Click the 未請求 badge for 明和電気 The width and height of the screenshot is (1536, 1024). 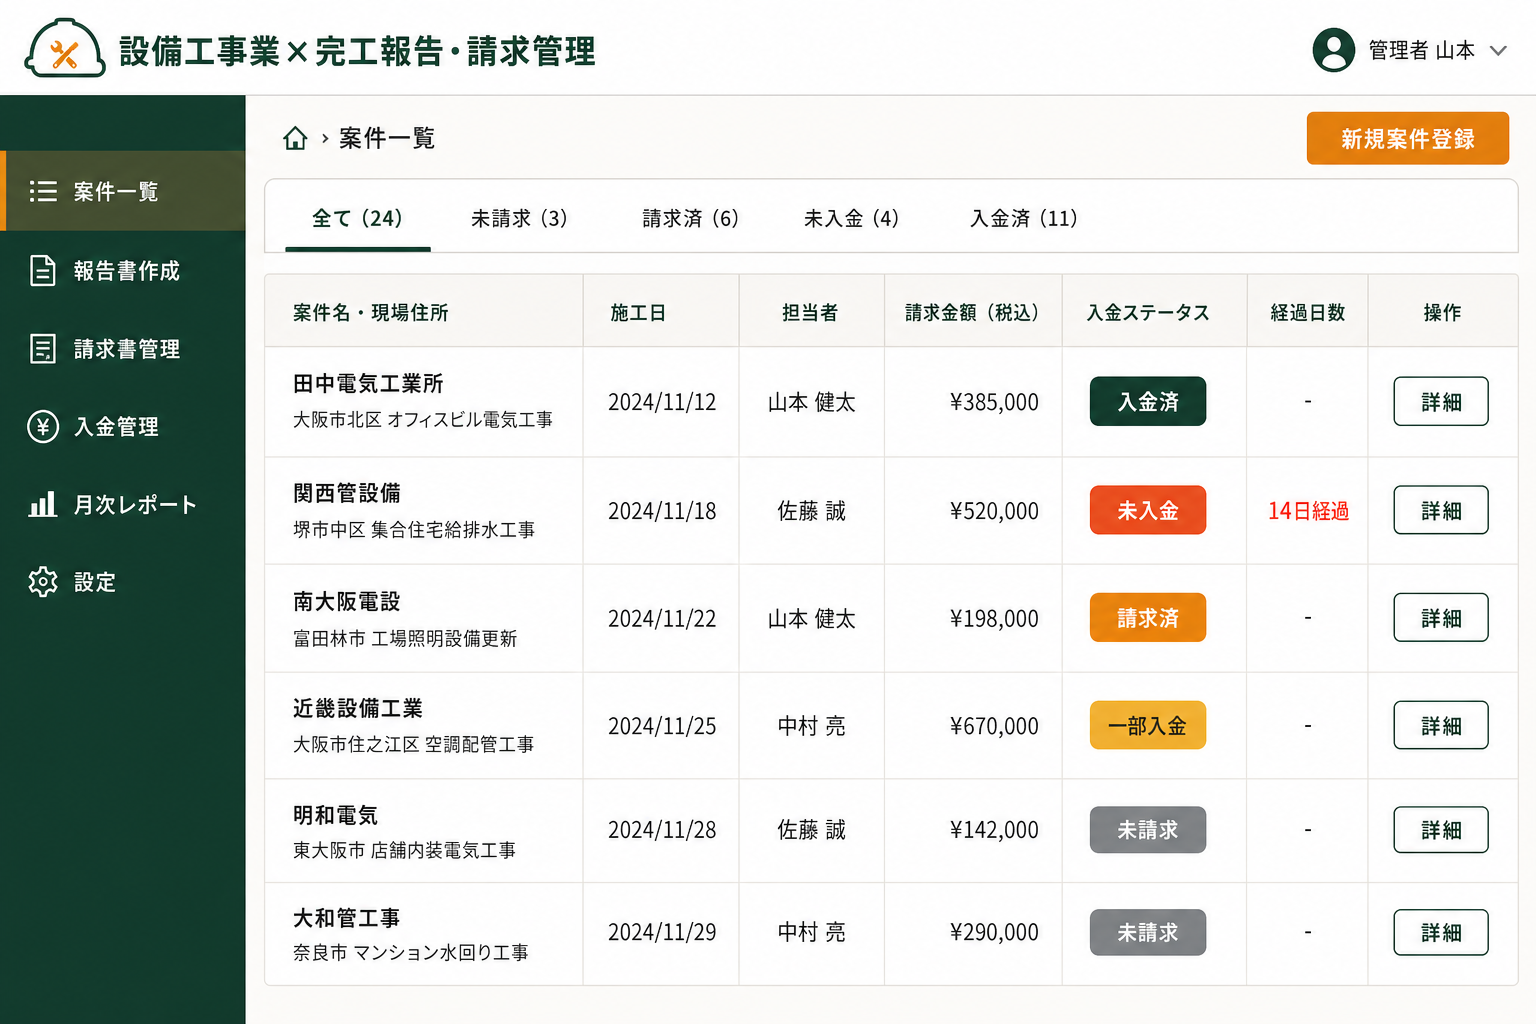(1148, 830)
